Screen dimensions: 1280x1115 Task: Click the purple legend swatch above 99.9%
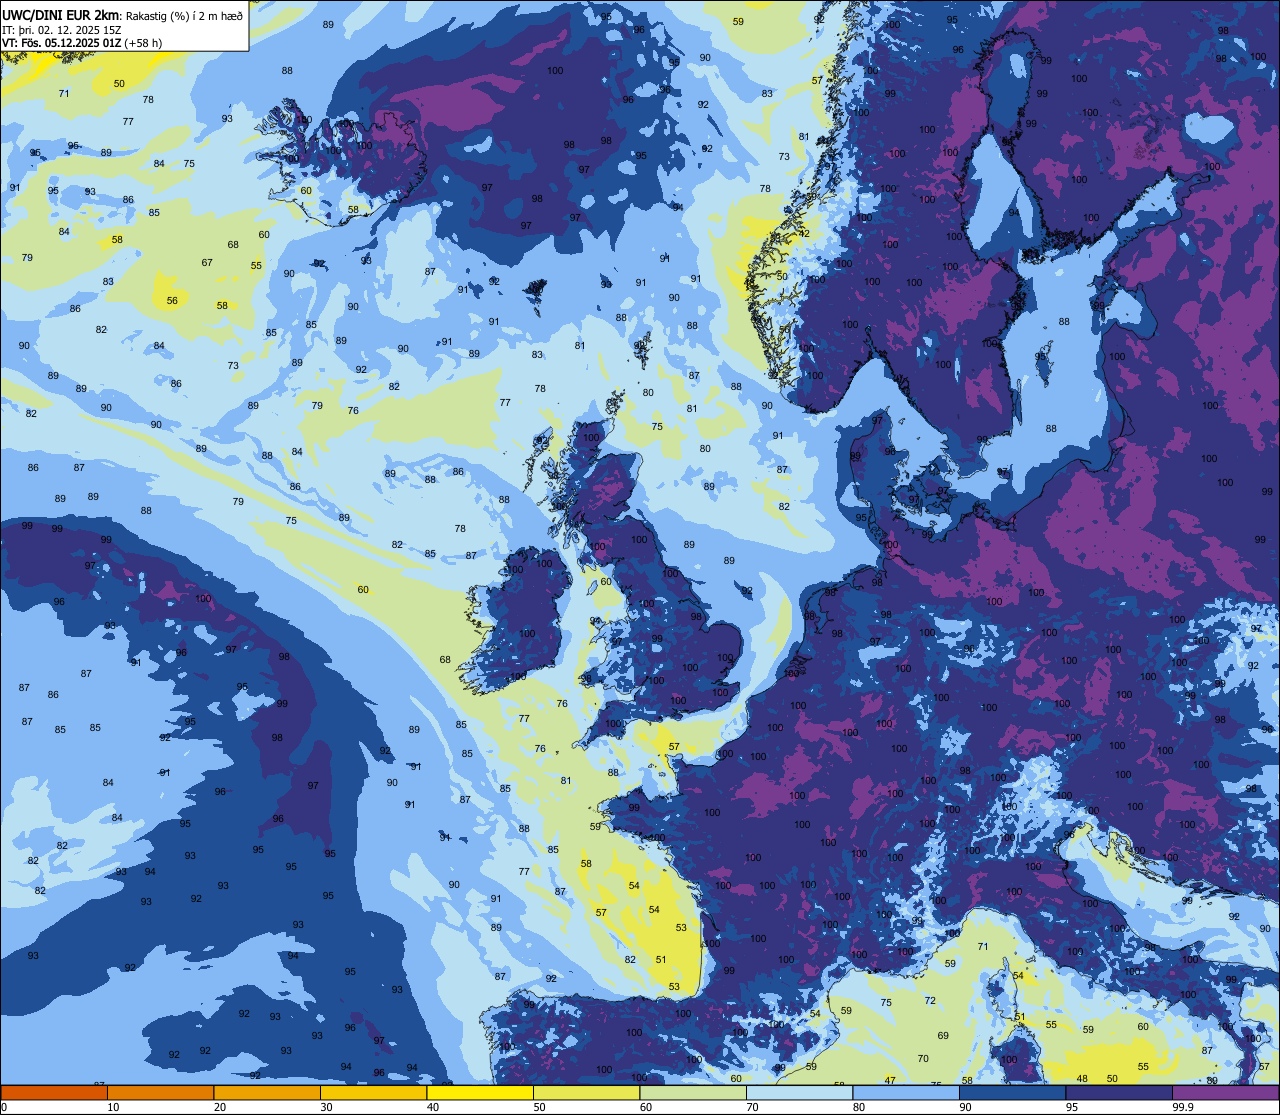1226,1092
